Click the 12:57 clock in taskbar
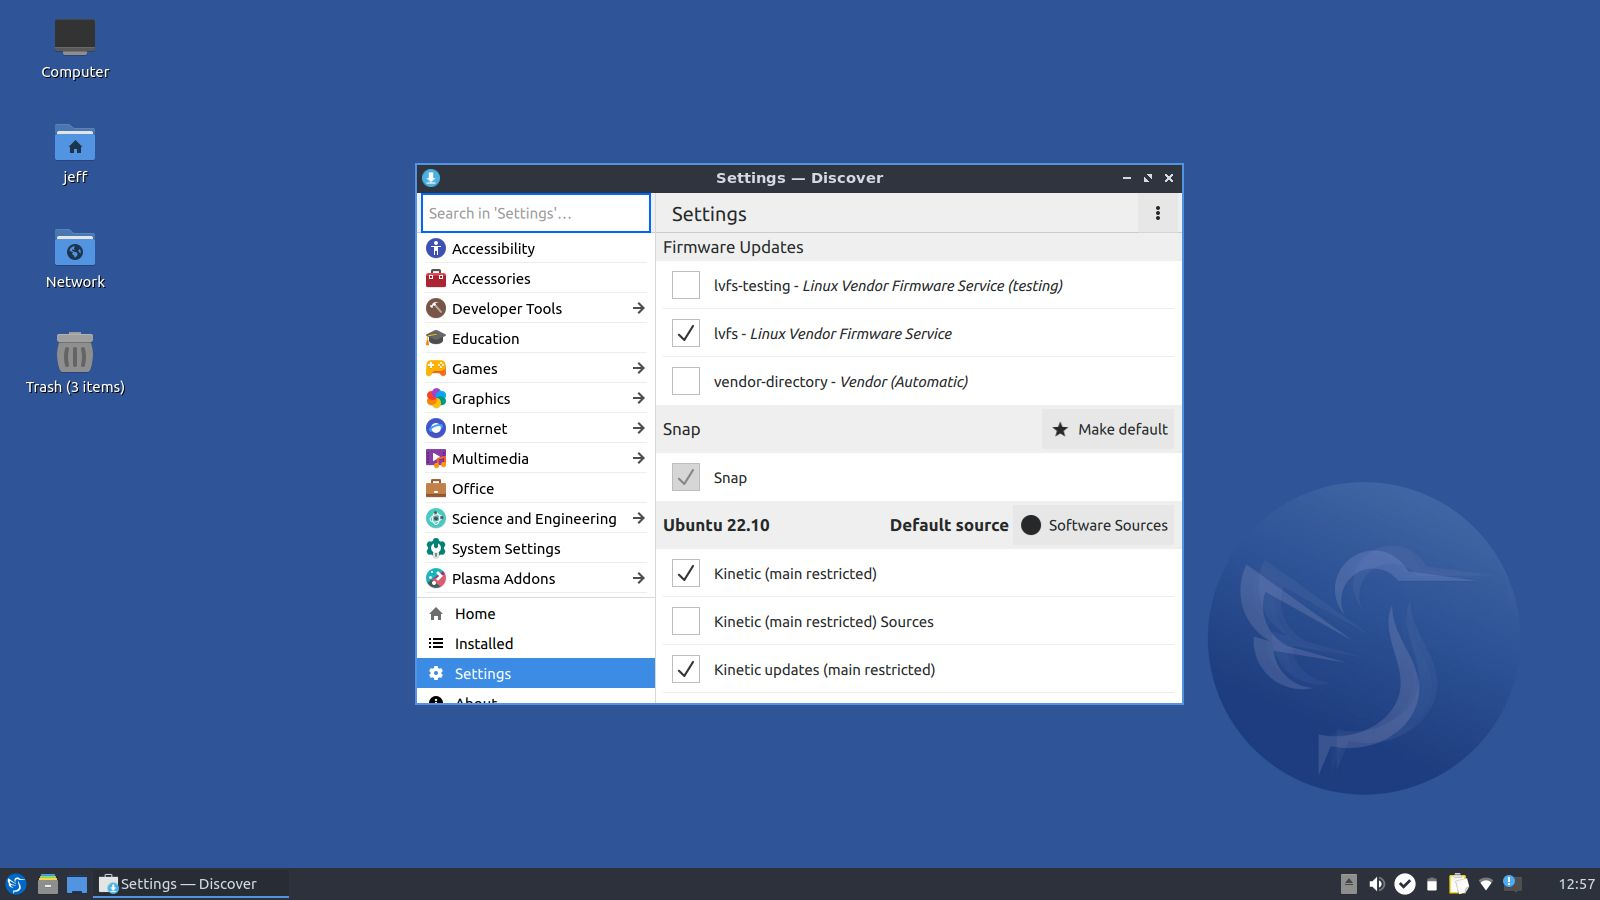The height and width of the screenshot is (900, 1600). (1576, 884)
